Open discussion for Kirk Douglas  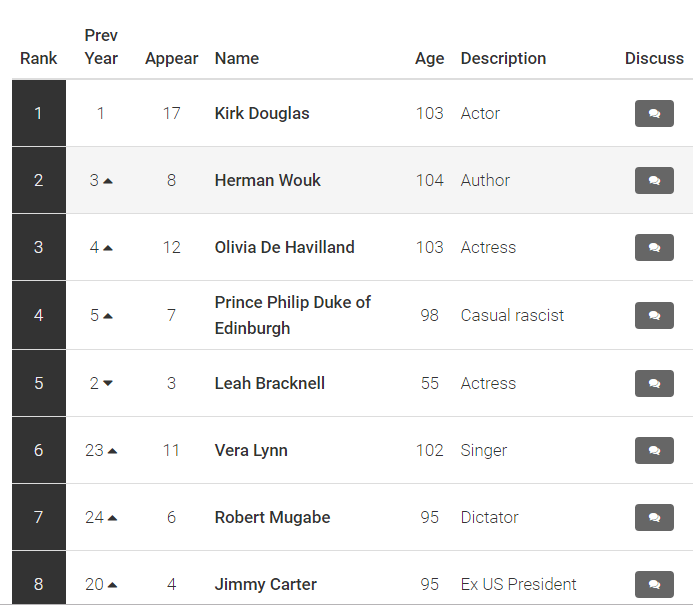tap(654, 114)
